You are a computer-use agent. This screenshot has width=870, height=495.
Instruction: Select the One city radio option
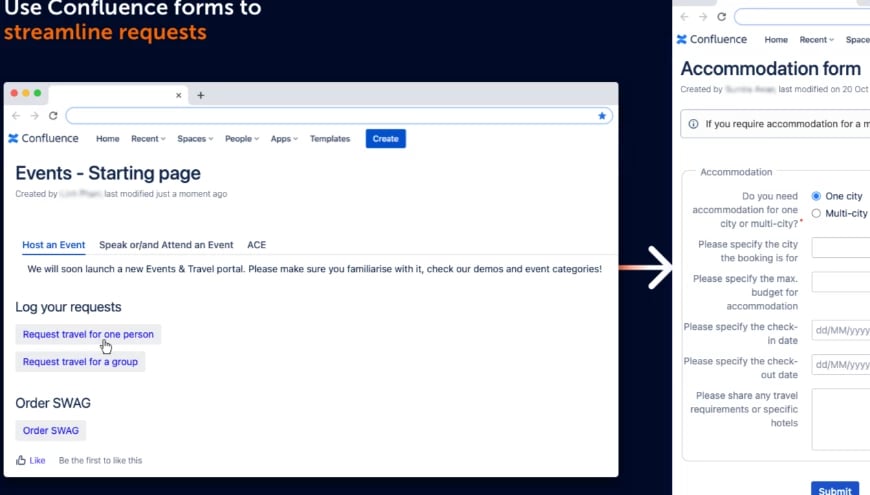[x=816, y=196]
